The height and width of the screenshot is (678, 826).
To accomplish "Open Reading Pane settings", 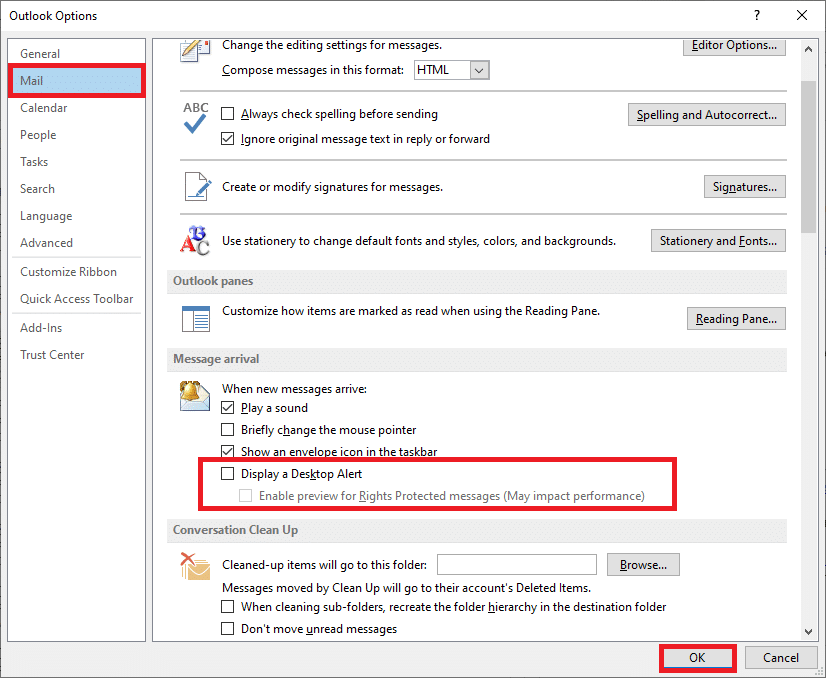I will 736,319.
